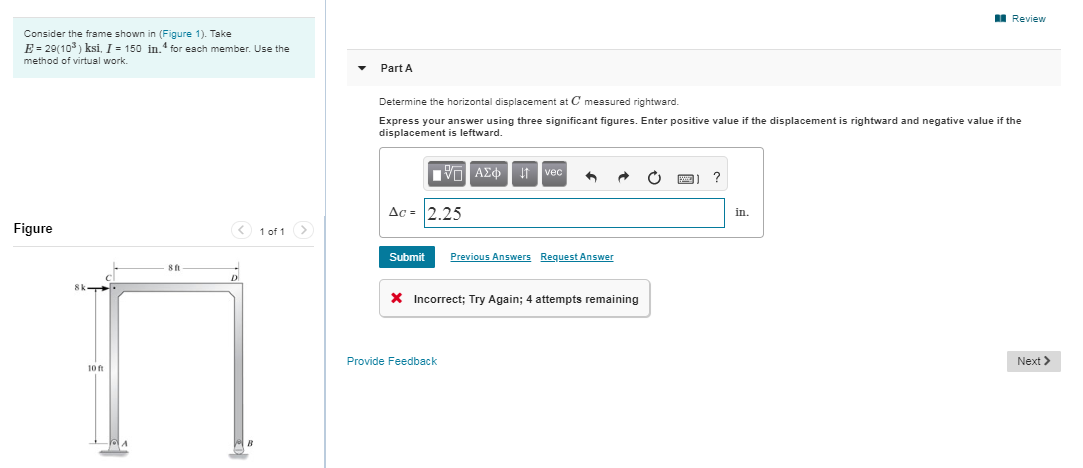
Task: Insert a vec vector notation
Action: coord(554,174)
